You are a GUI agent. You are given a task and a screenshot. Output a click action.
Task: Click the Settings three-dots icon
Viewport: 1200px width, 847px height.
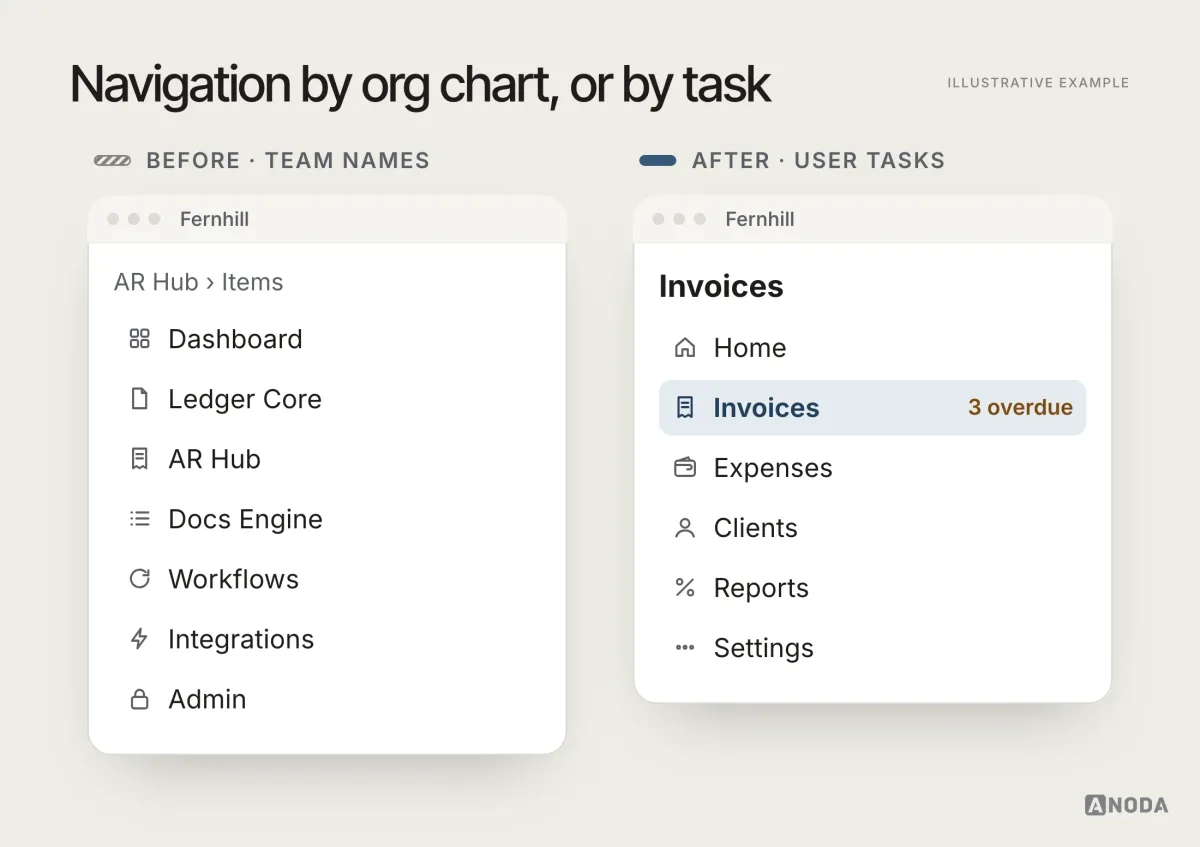pos(685,648)
